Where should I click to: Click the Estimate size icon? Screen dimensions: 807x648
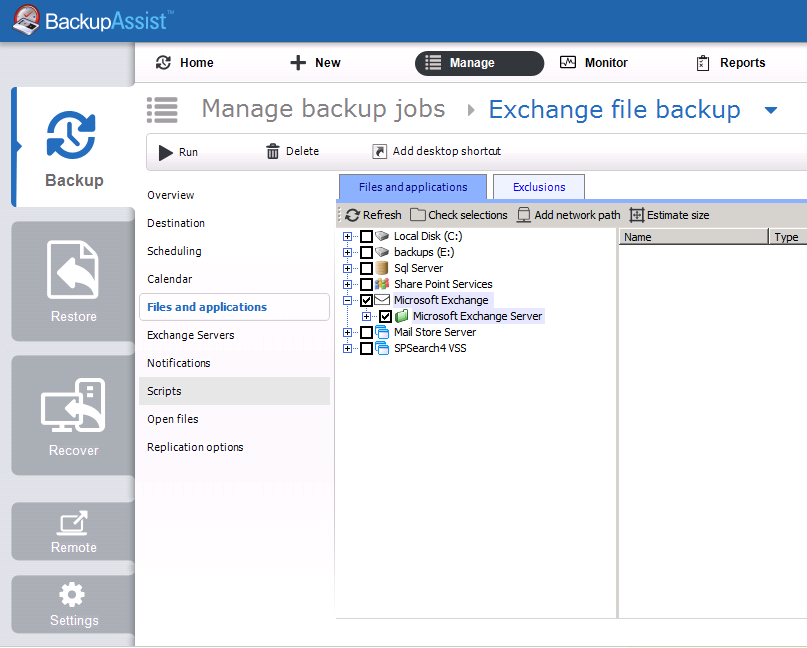click(x=637, y=215)
